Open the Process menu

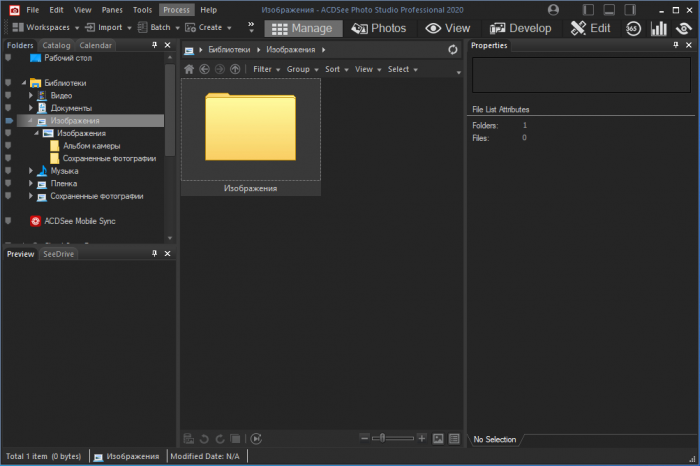pos(176,9)
